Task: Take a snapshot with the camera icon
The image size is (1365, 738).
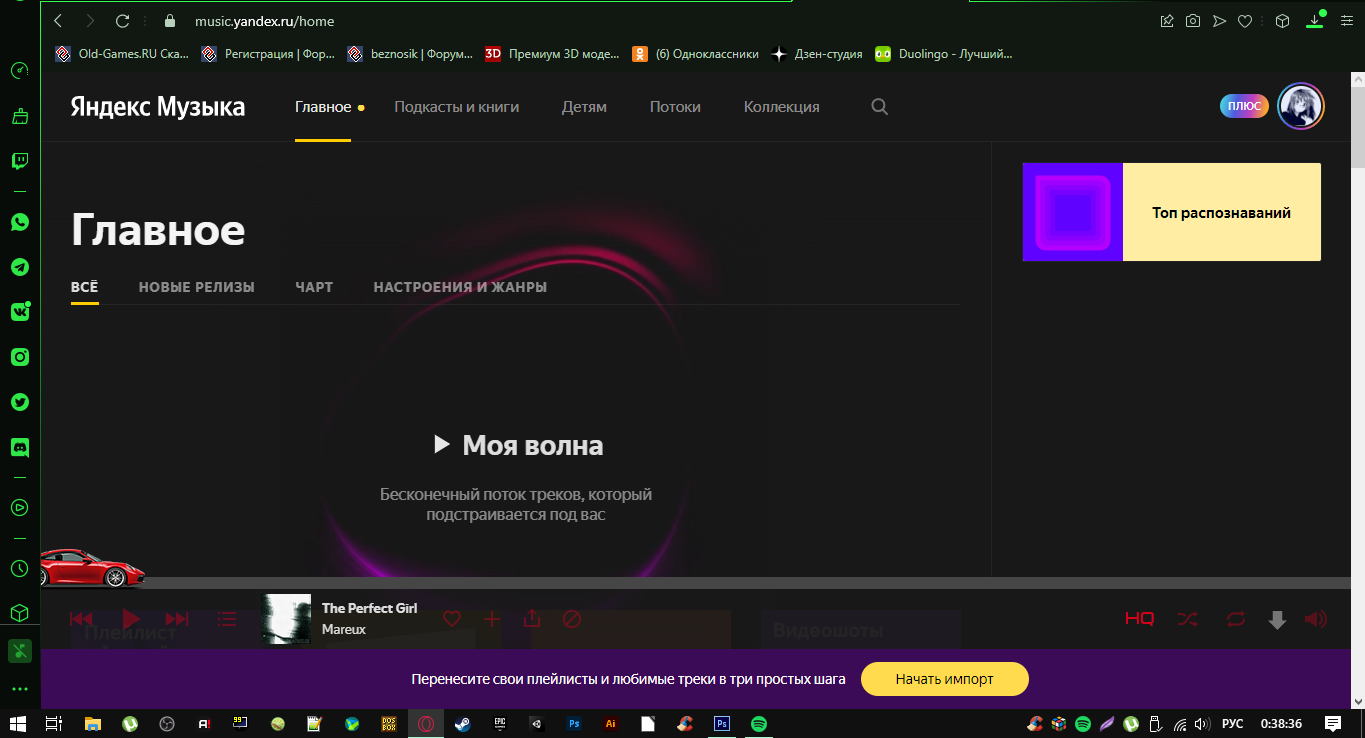Action: pos(1193,20)
